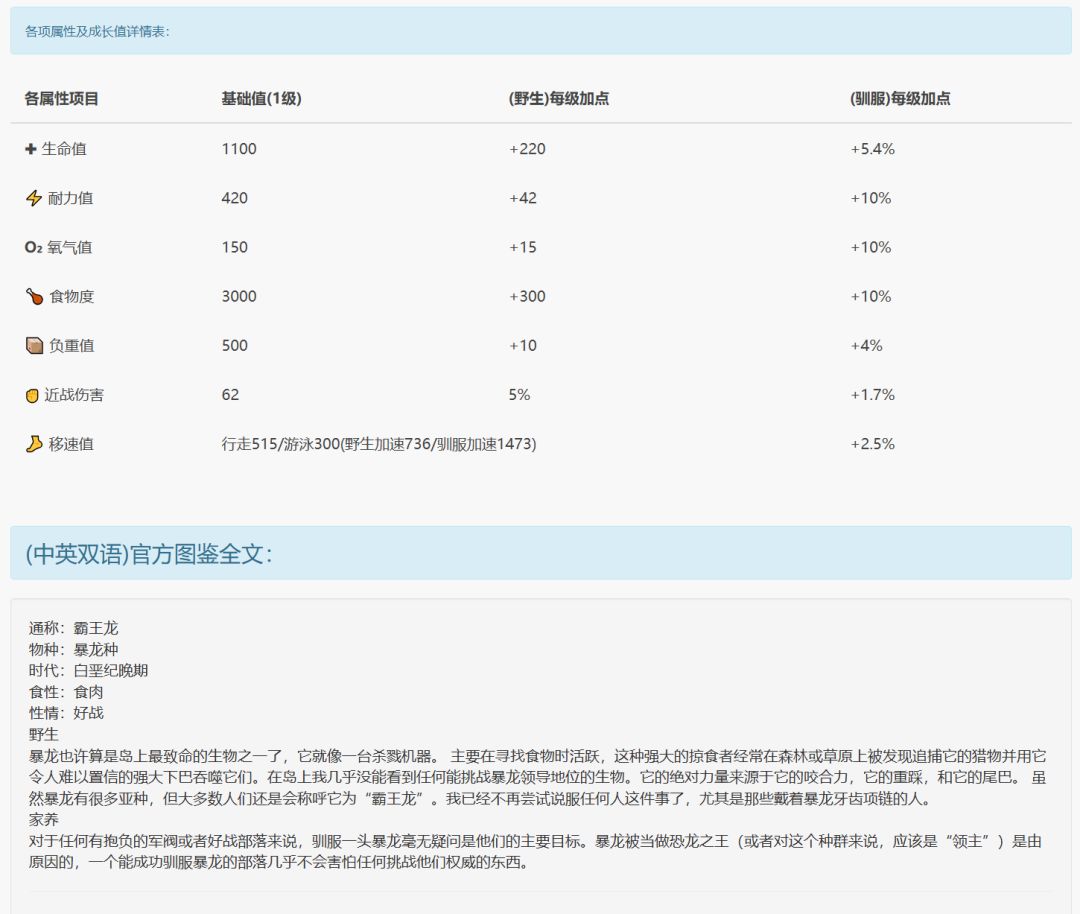Click tamed speed increment +2.5%
1080x914 pixels.
tap(873, 444)
